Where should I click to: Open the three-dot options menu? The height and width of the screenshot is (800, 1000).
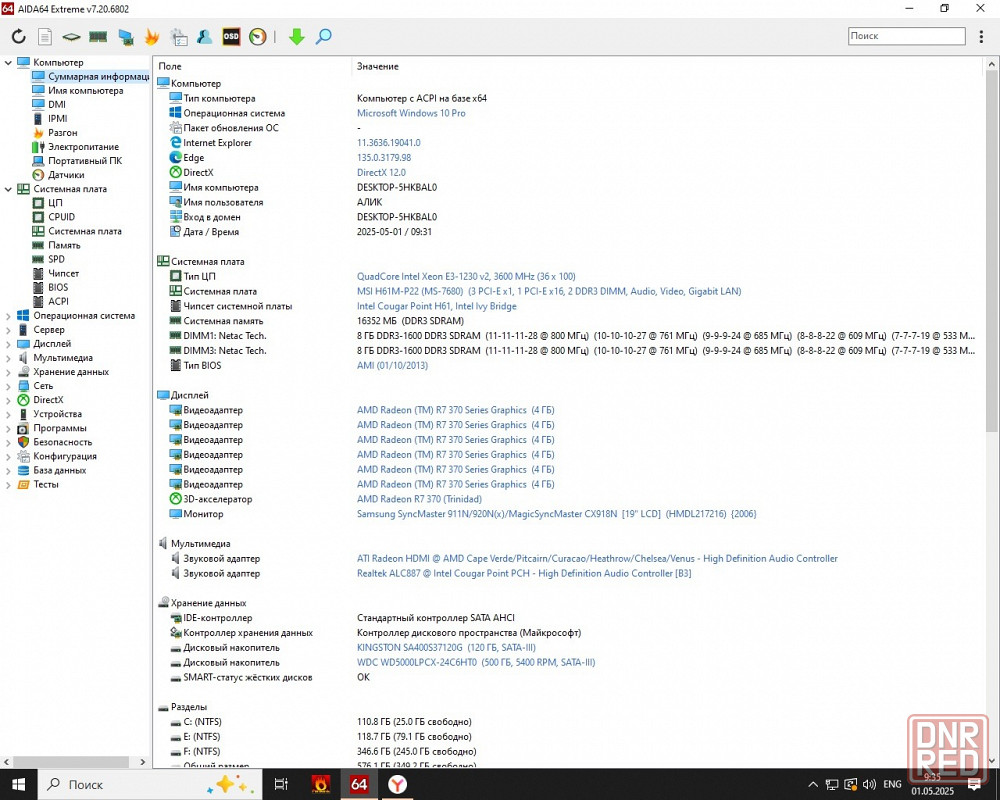(x=981, y=36)
